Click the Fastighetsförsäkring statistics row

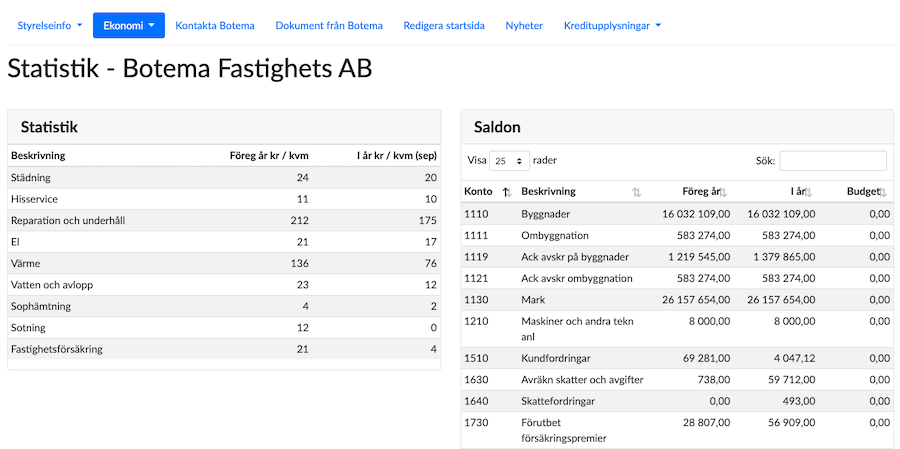[x=223, y=349]
